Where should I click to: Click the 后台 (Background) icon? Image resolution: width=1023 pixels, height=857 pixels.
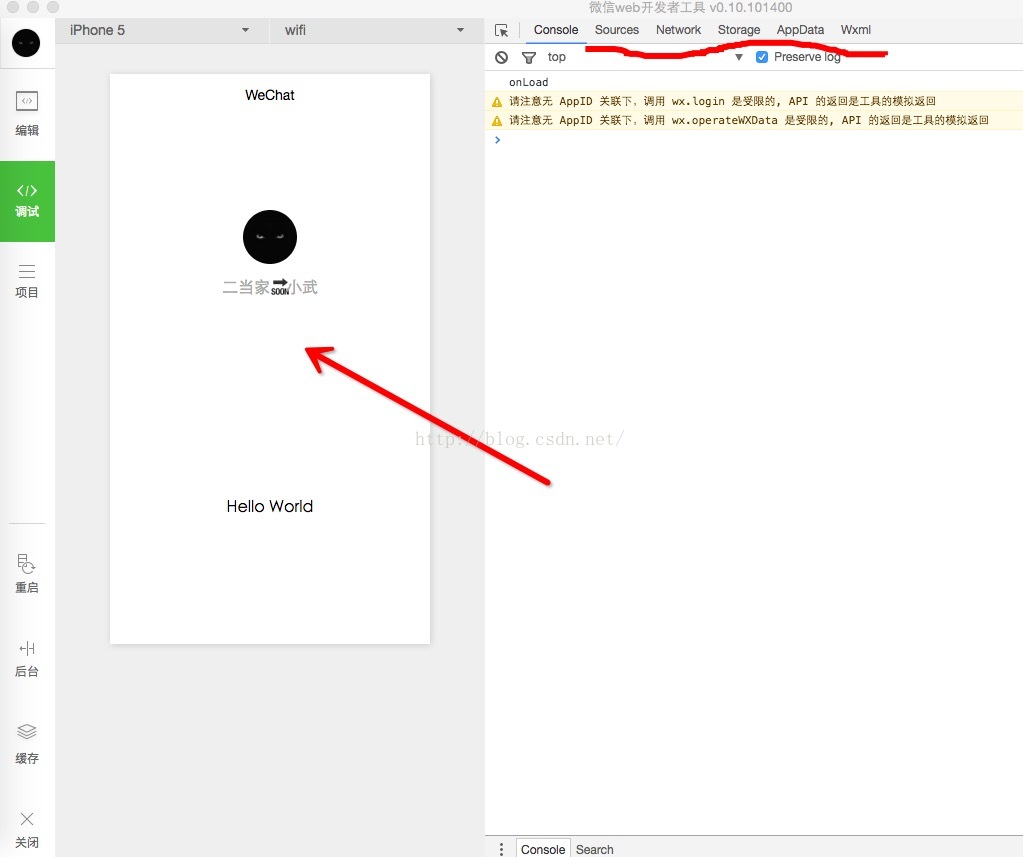pos(27,658)
